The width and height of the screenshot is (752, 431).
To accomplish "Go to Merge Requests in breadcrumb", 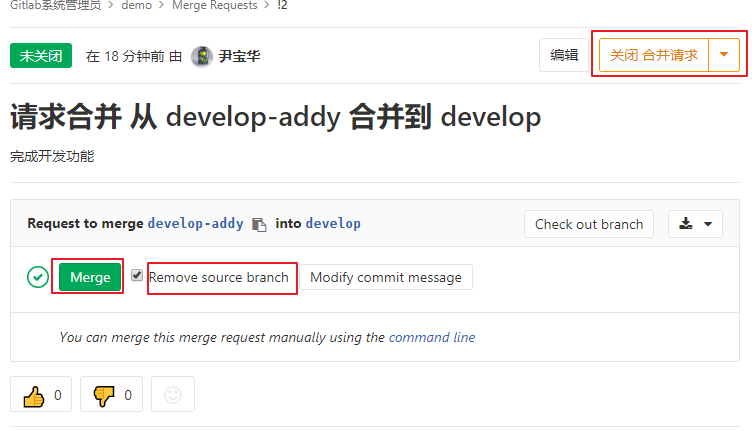I will (x=214, y=6).
